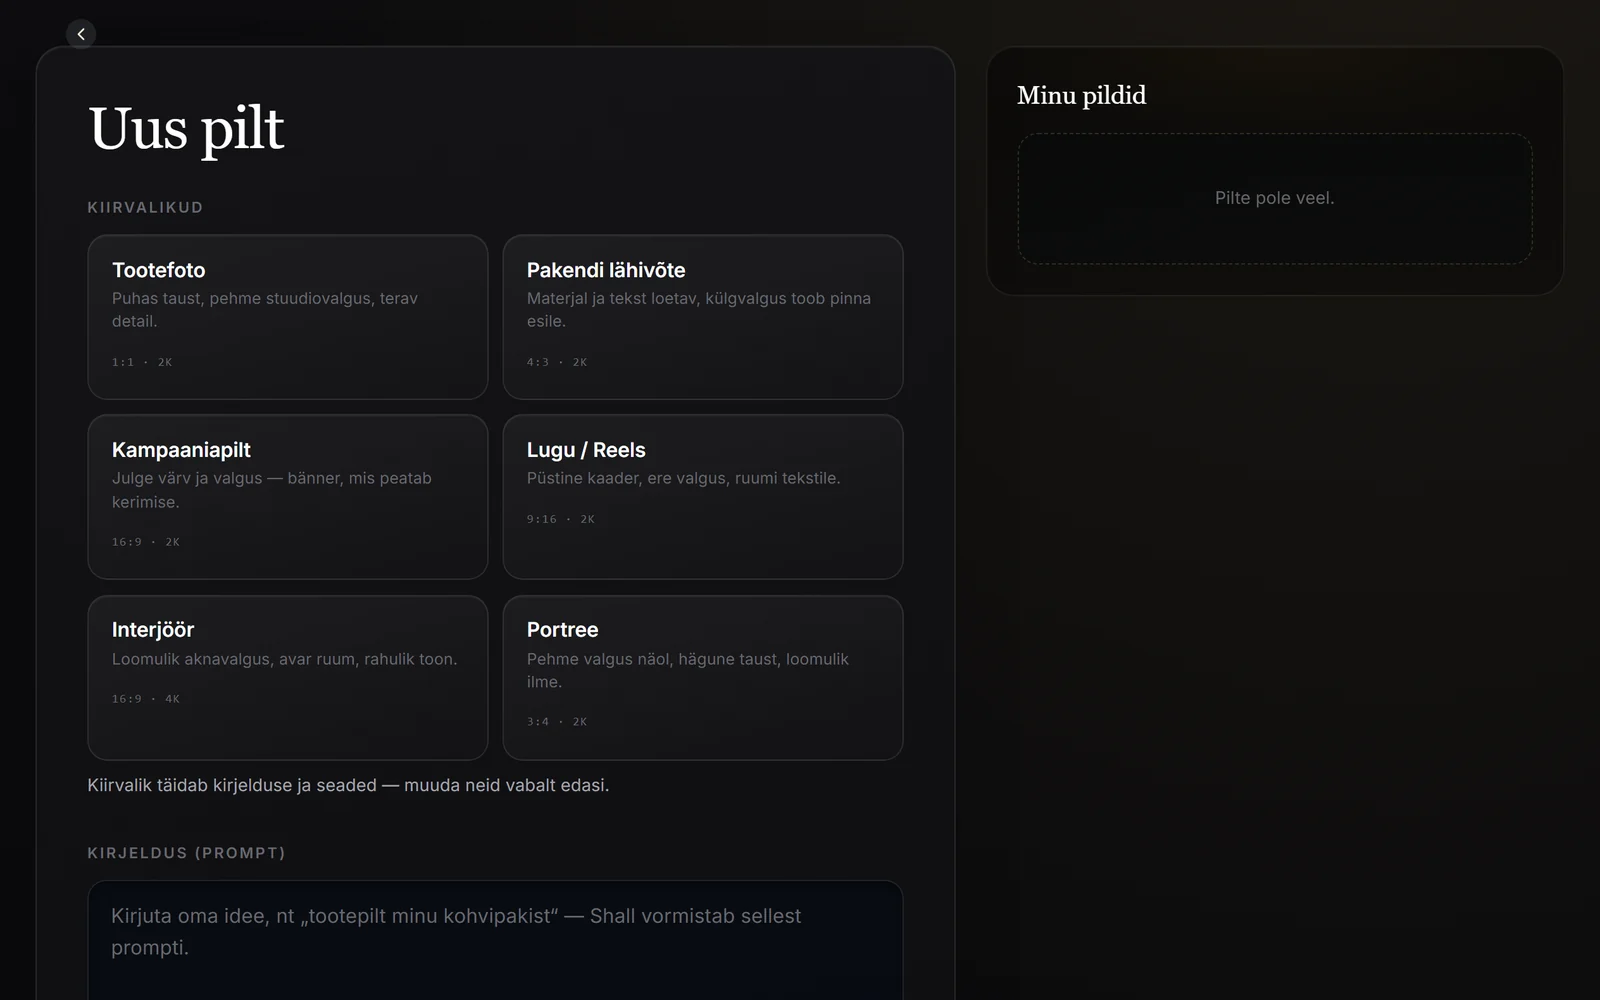
Task: Click the '16:9 · 2K' label in Kampaaniapilt
Action: pyautogui.click(x=146, y=542)
